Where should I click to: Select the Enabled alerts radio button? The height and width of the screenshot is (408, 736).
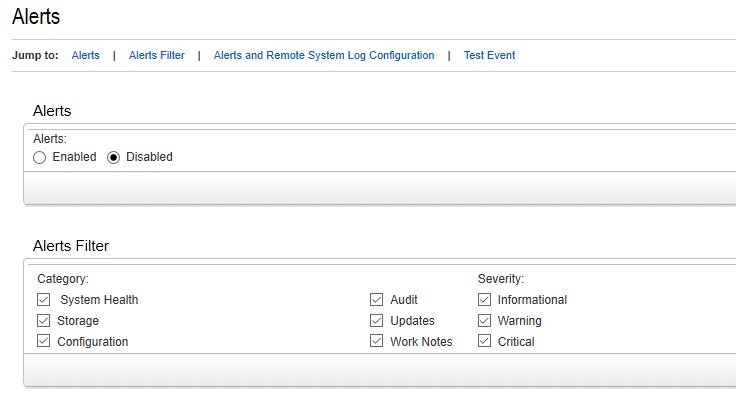tap(39, 157)
